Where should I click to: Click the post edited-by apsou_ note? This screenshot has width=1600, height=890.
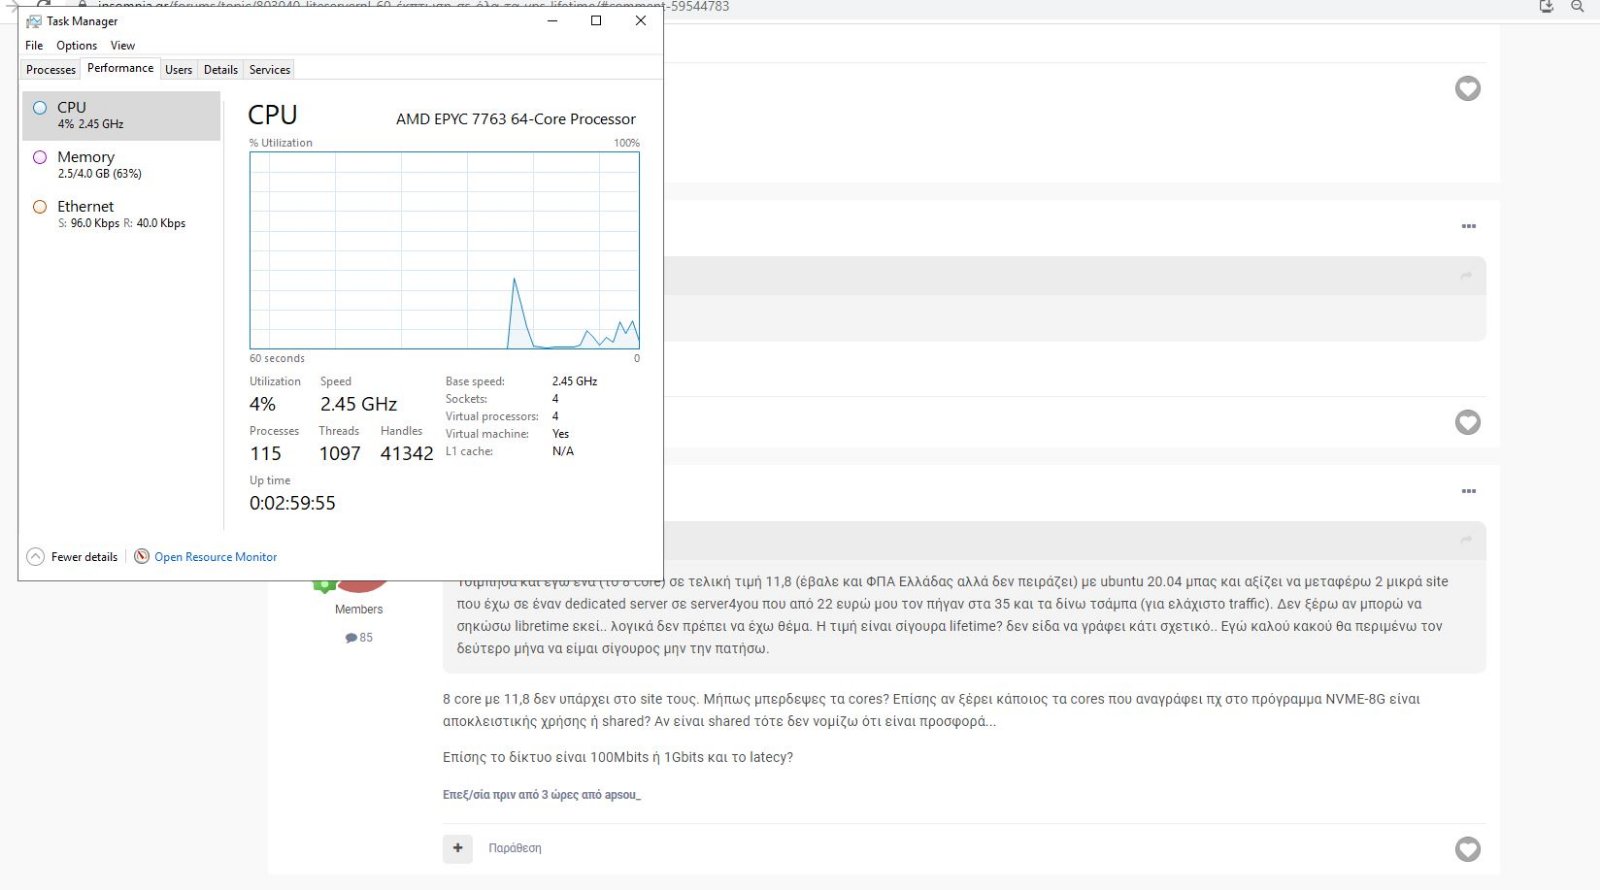(542, 795)
